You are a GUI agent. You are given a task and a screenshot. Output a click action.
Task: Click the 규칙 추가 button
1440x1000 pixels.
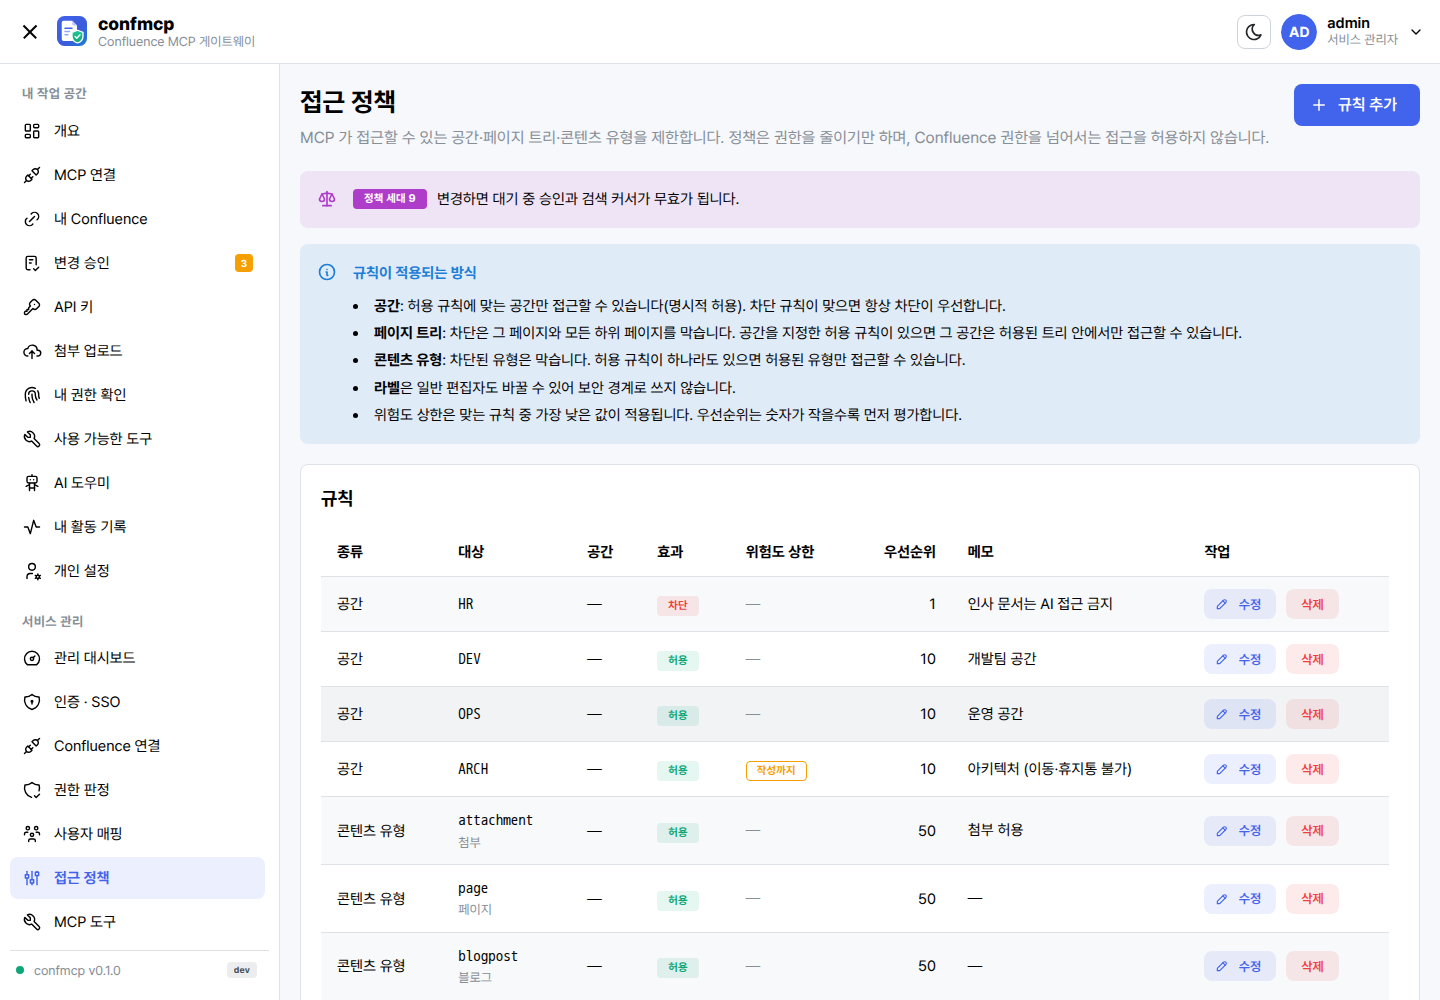1356,105
